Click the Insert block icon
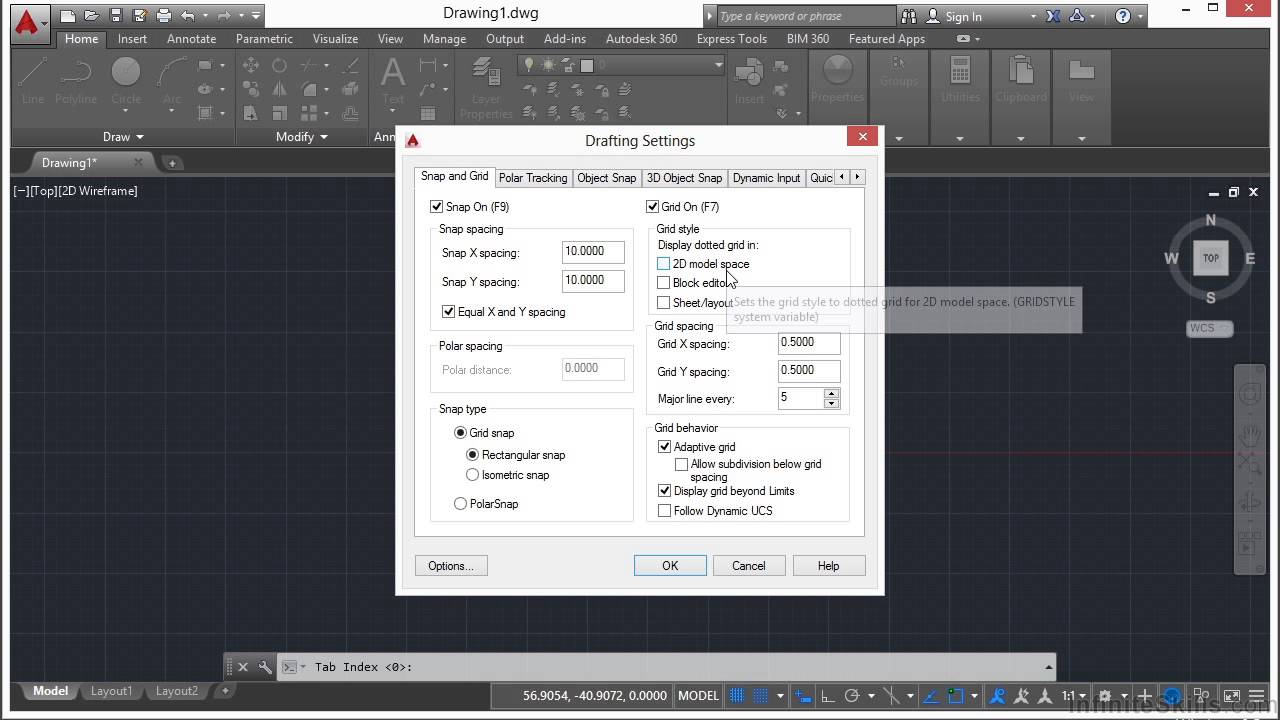Screen dimensions: 1280x720 (749, 80)
